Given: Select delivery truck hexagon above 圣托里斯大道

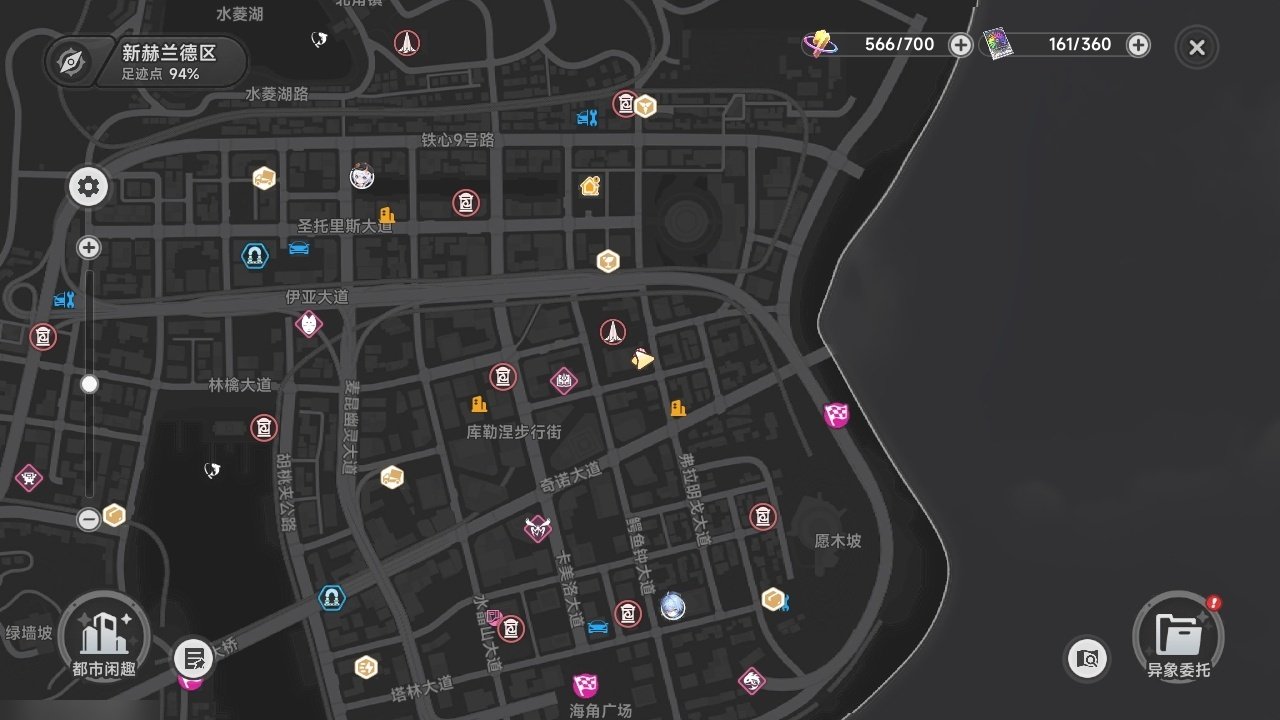Looking at the screenshot, I should pyautogui.click(x=264, y=178).
